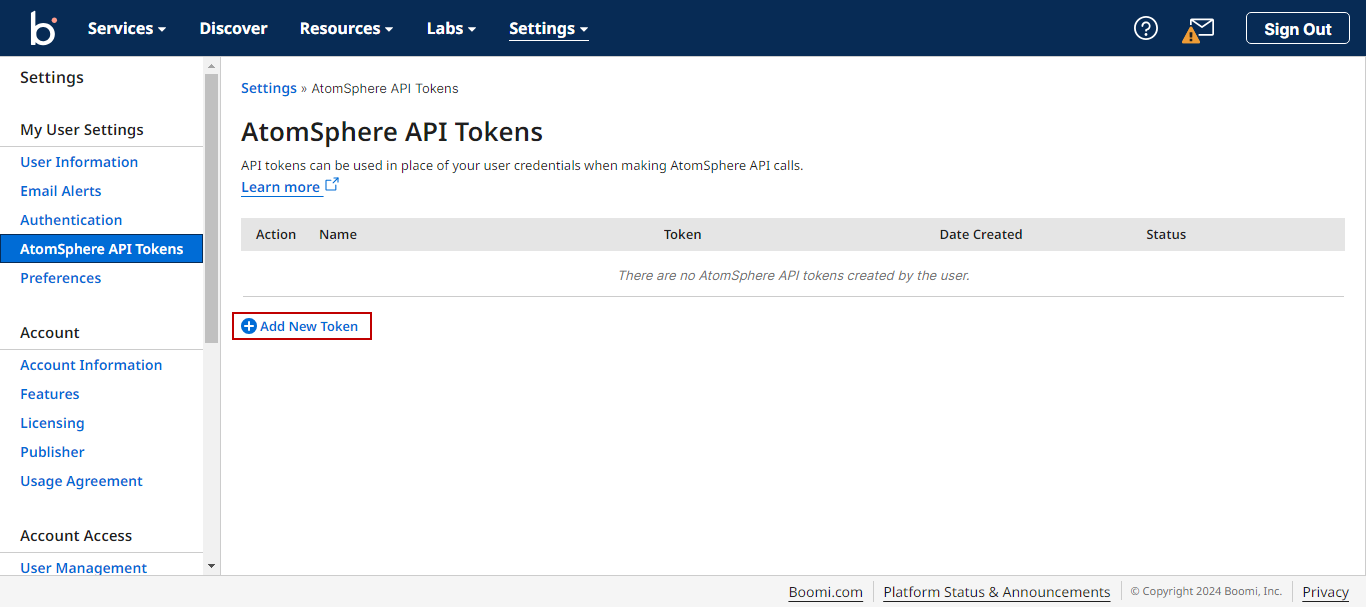This screenshot has height=607, width=1366.
Task: Open User Information settings
Action: point(79,162)
